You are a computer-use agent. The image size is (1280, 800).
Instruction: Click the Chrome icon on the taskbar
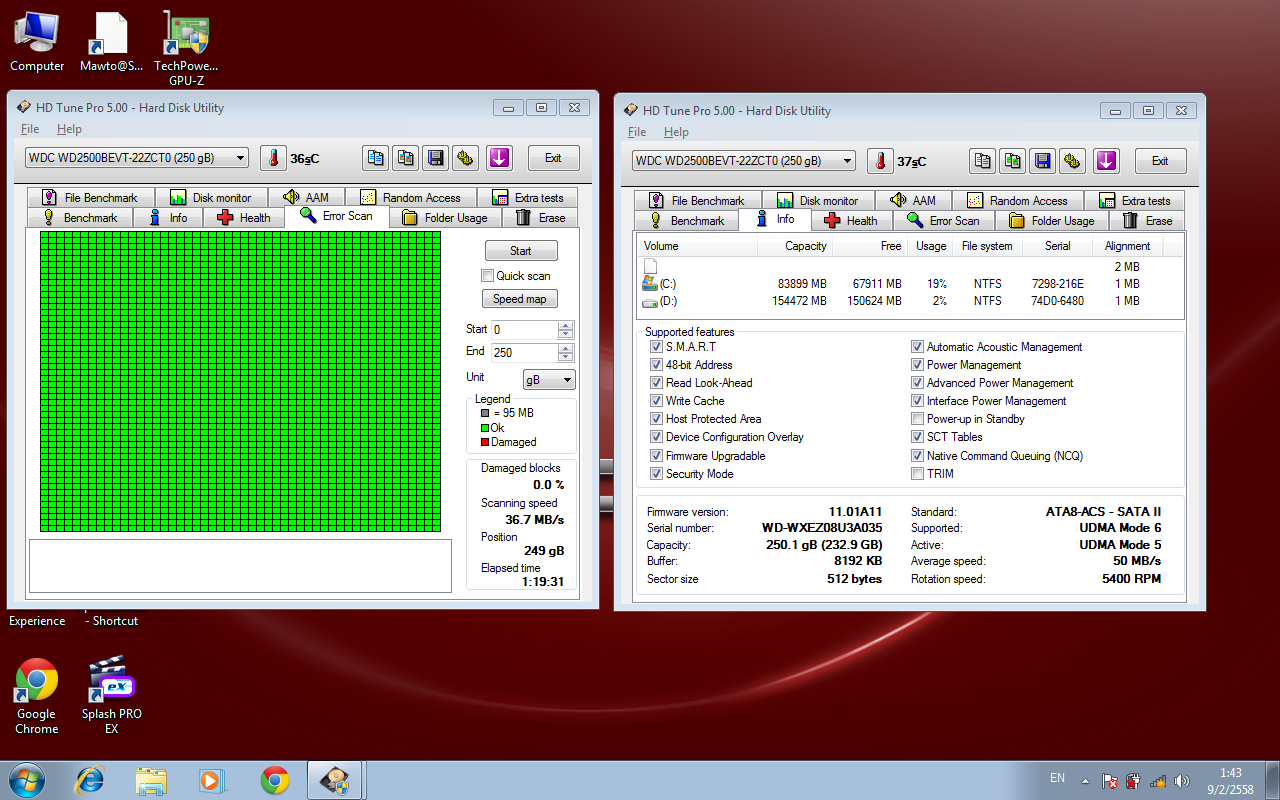click(274, 780)
